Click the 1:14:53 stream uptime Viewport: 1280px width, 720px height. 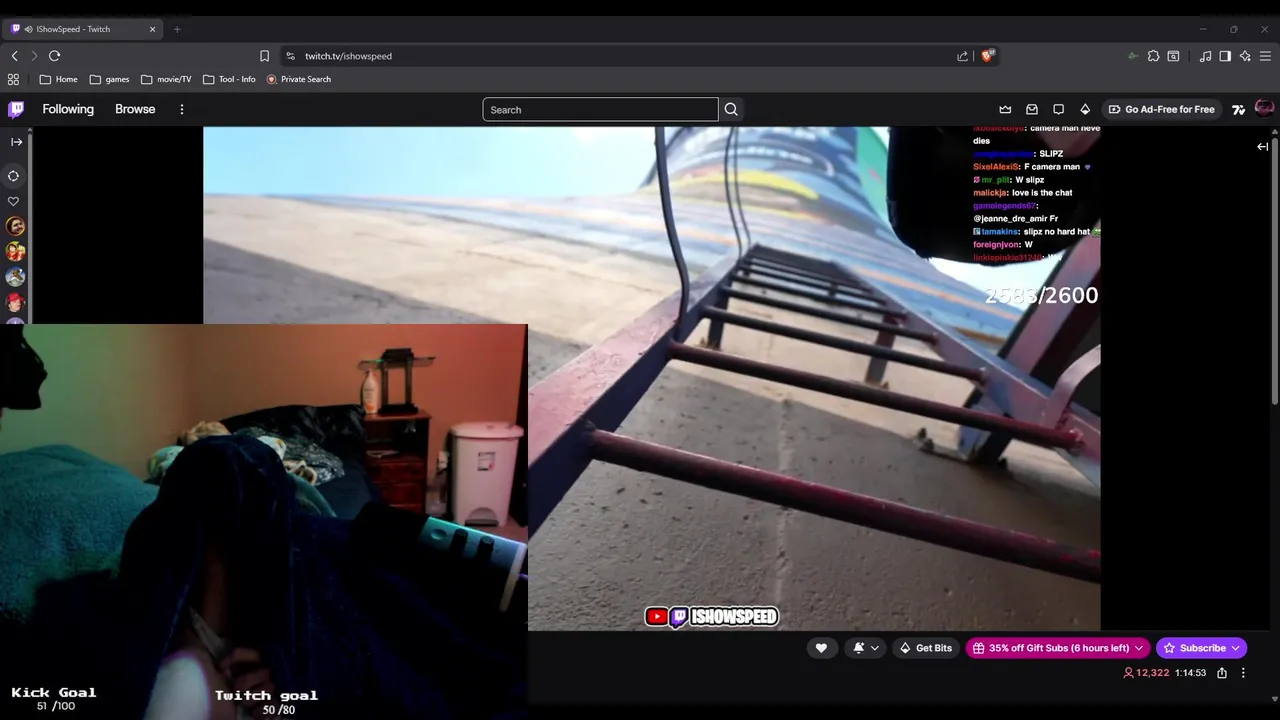(1190, 673)
